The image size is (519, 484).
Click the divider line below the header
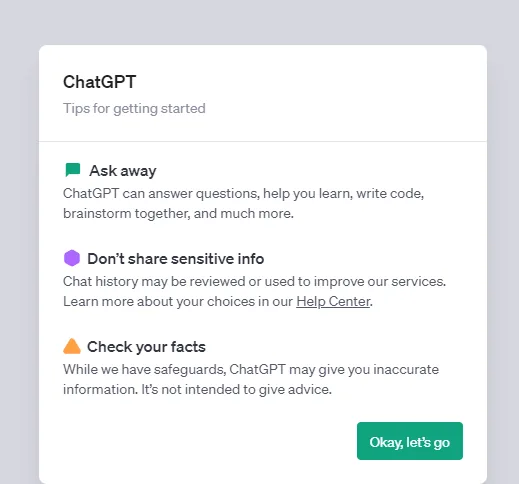(x=263, y=141)
